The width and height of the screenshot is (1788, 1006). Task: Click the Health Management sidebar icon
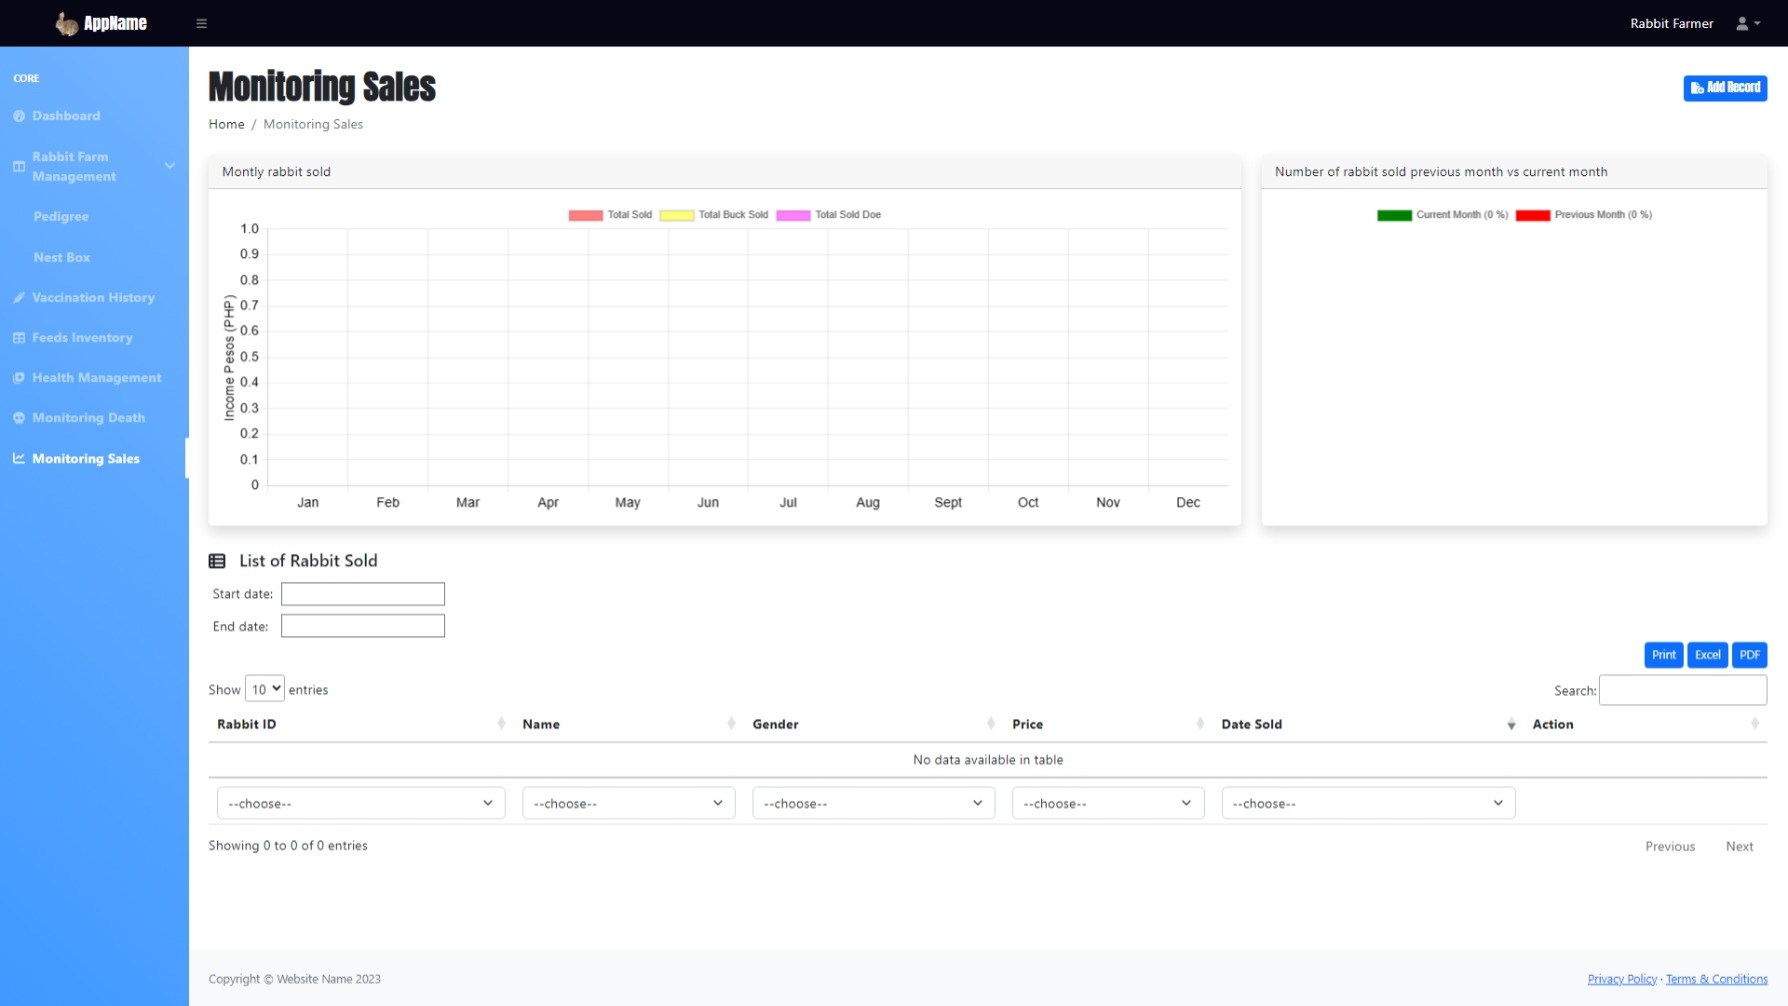[x=19, y=378]
